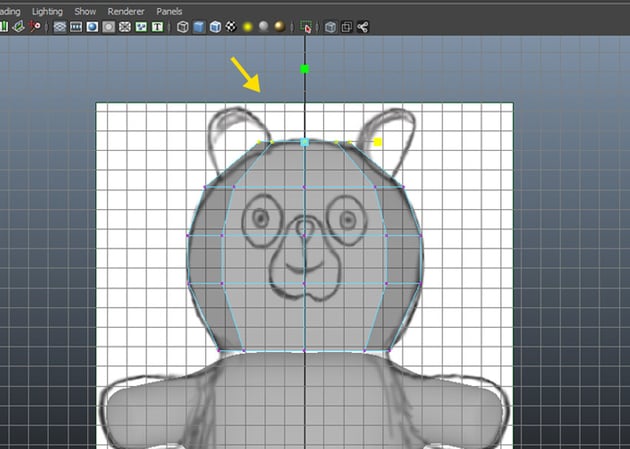Toggle Isolate Select icon
The width and height of the screenshot is (630, 449).
tap(306, 27)
